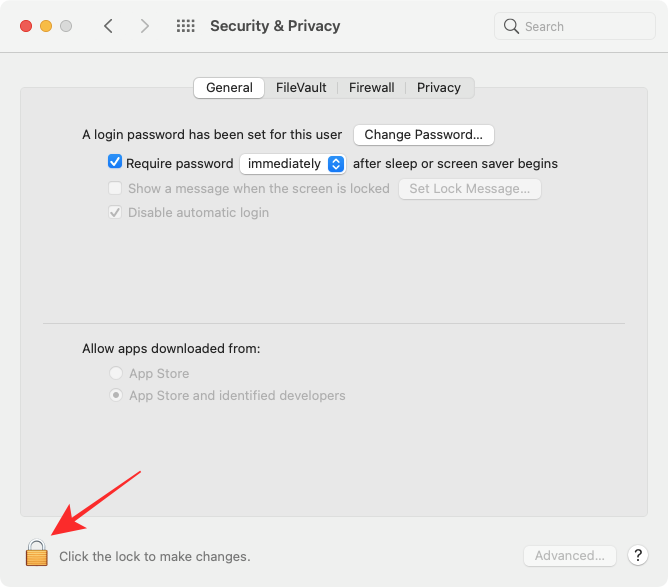Click the Set Lock Message button

click(469, 188)
